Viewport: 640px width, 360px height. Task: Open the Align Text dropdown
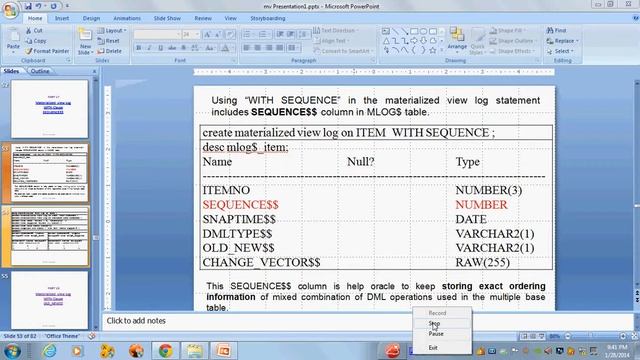pos(332,41)
